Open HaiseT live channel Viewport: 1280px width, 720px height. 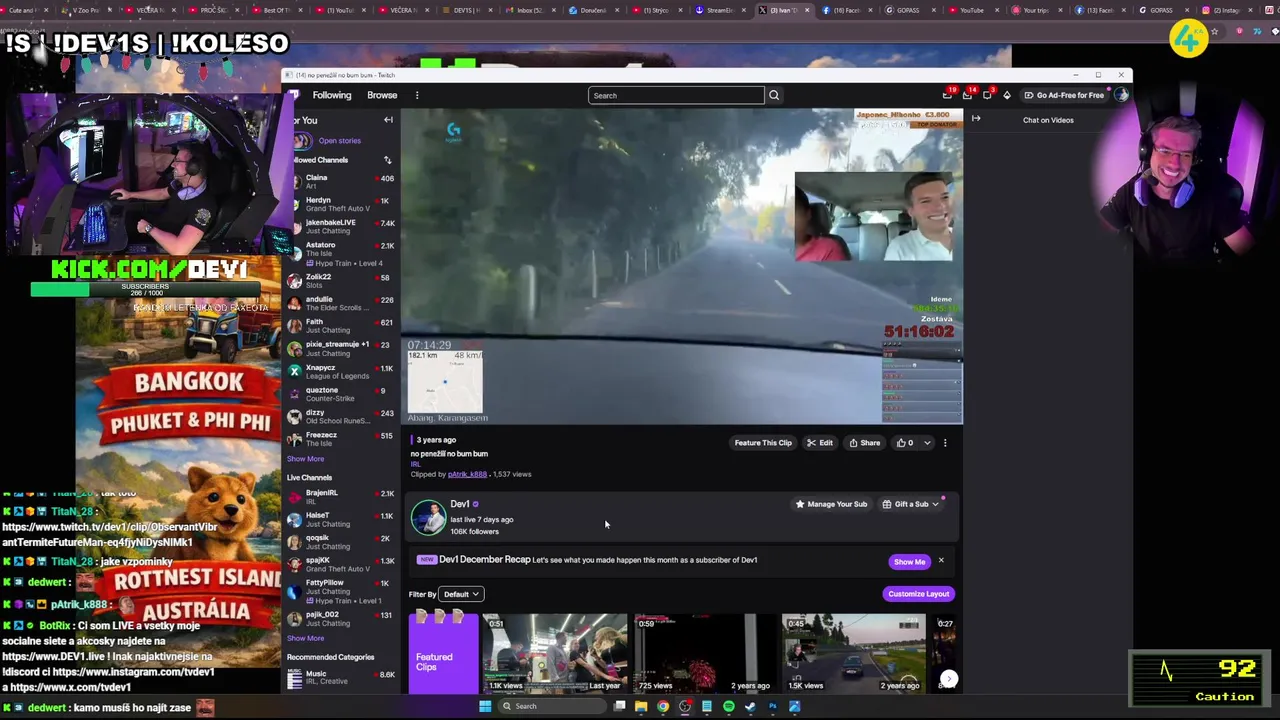click(x=340, y=519)
